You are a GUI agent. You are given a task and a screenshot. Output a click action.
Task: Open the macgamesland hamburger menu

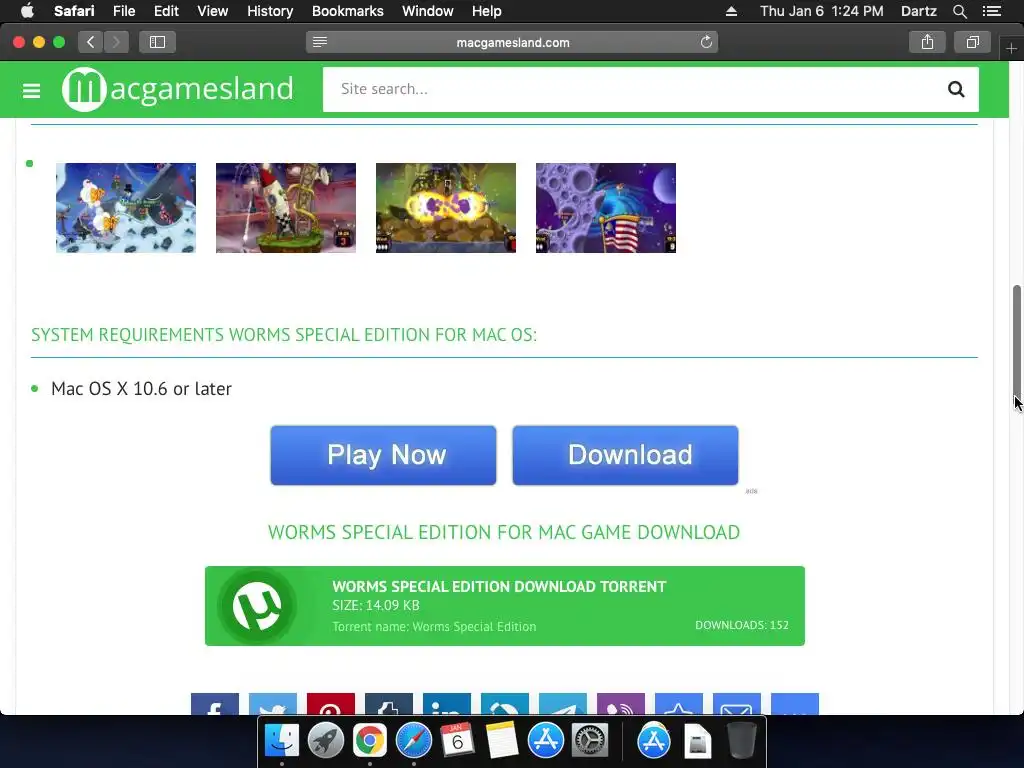31,90
